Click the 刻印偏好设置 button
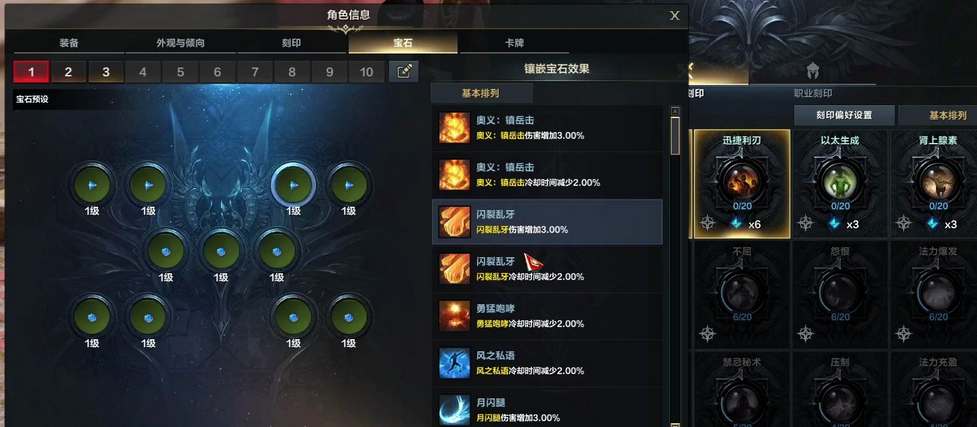Screen dimensions: 977x427 point(844,115)
